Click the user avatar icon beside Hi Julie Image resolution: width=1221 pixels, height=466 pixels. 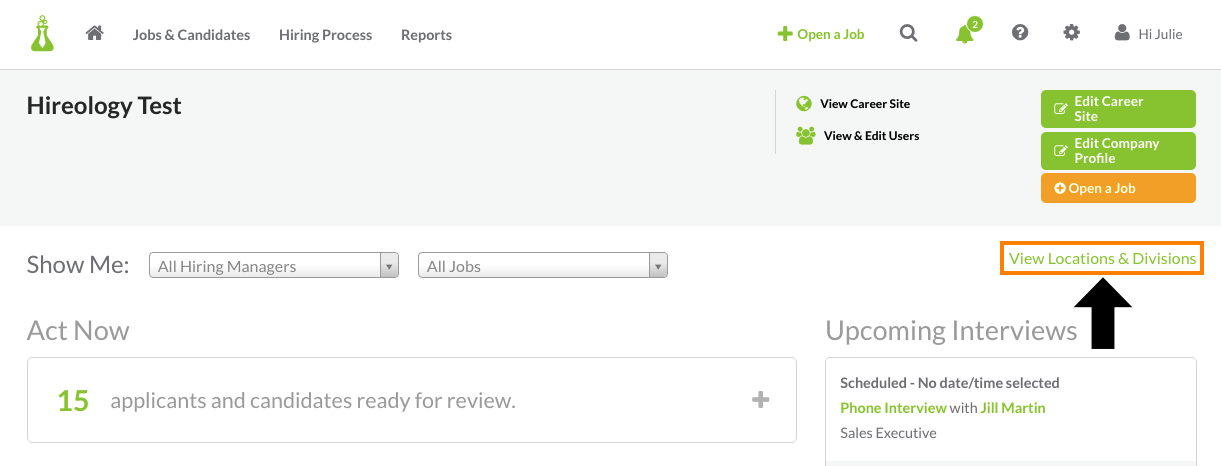1122,33
